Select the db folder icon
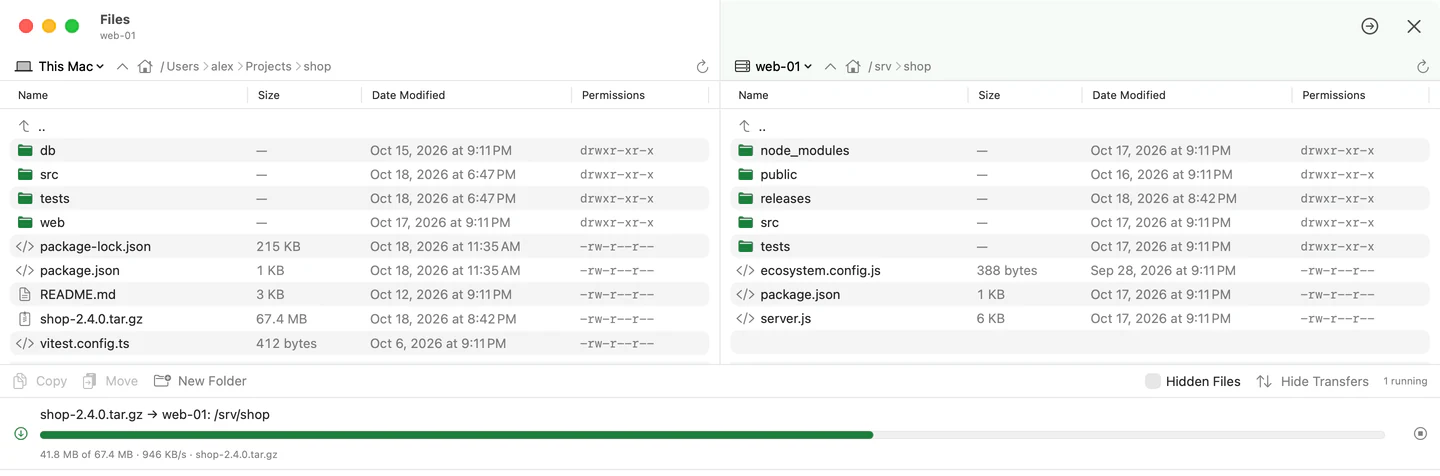The image size is (1440, 476). tap(25, 150)
